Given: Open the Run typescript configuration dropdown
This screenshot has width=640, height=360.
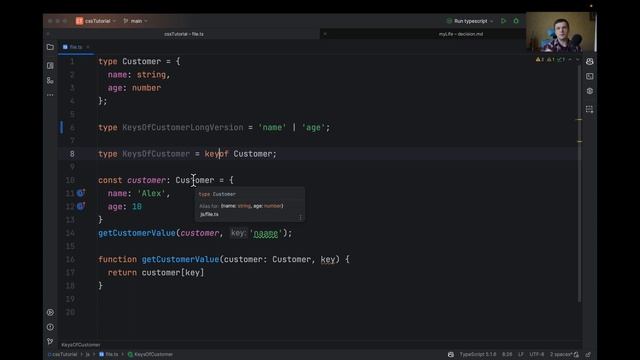Looking at the screenshot, I should 470,21.
